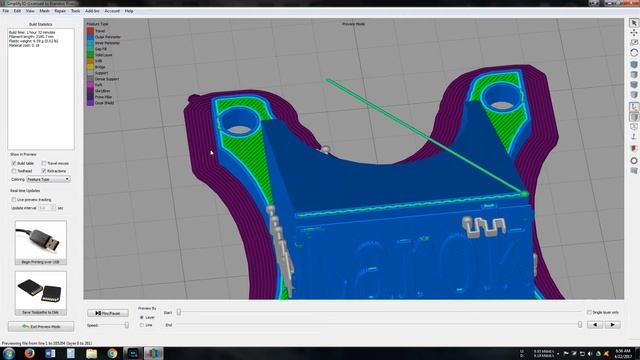This screenshot has height=360, width=640.
Task: Click the second gray view-cube icon
Action: 634,94
